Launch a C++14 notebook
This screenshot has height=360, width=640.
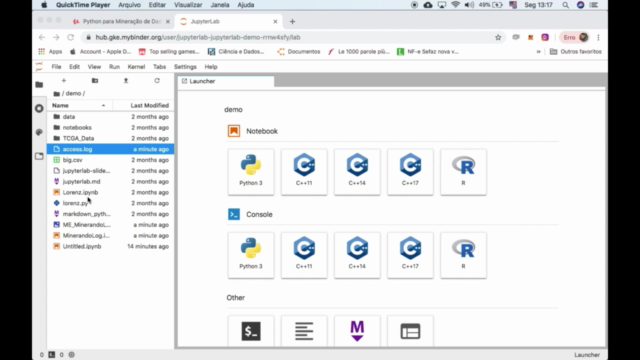(x=357, y=172)
